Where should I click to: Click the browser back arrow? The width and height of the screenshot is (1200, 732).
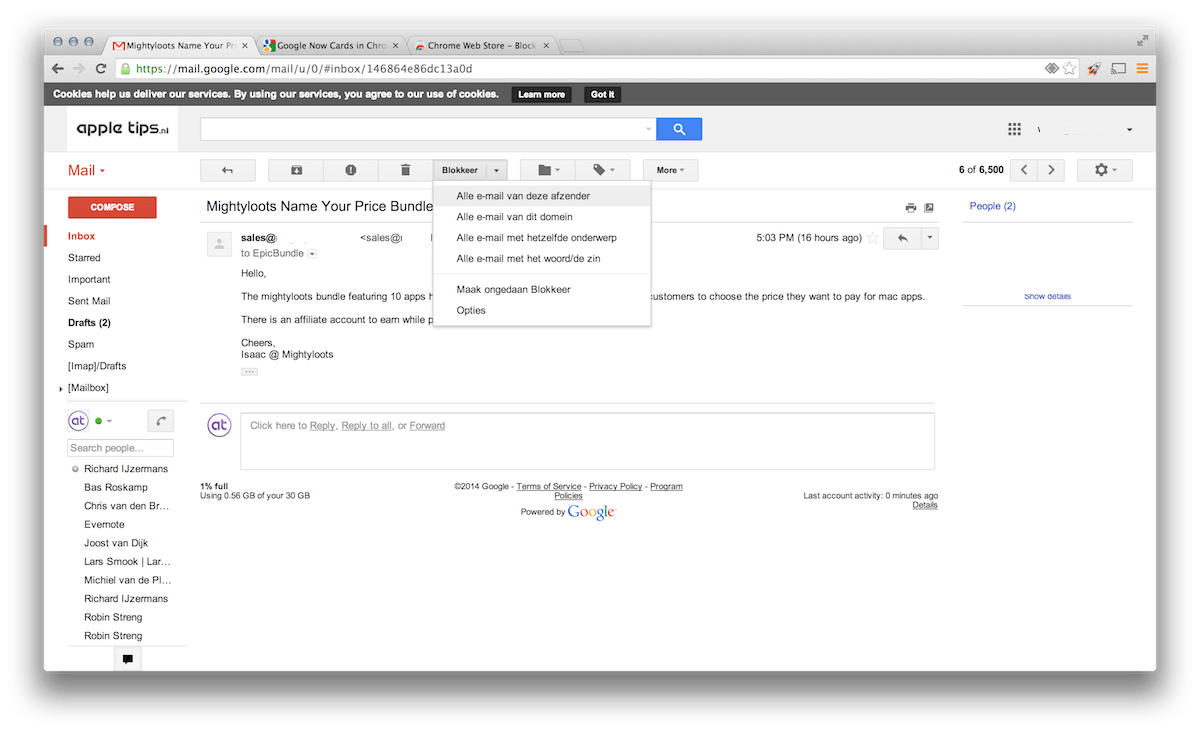pos(58,69)
